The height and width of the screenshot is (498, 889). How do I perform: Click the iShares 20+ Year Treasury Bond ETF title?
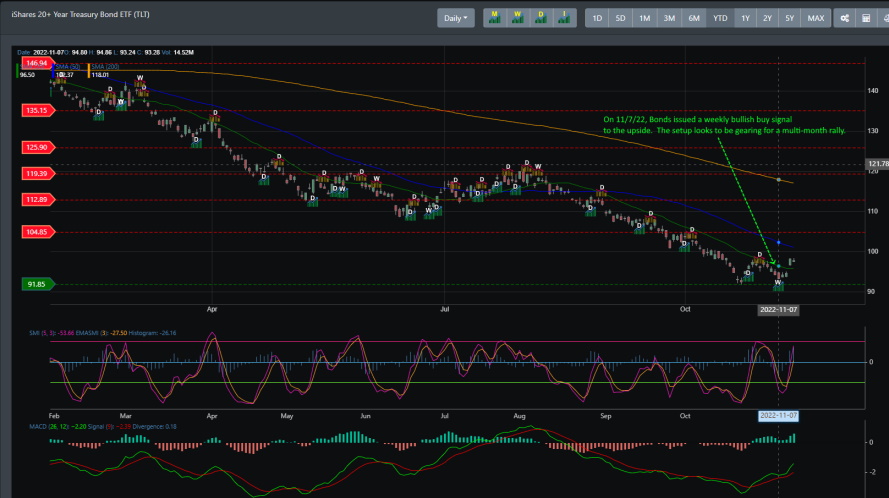pos(81,14)
